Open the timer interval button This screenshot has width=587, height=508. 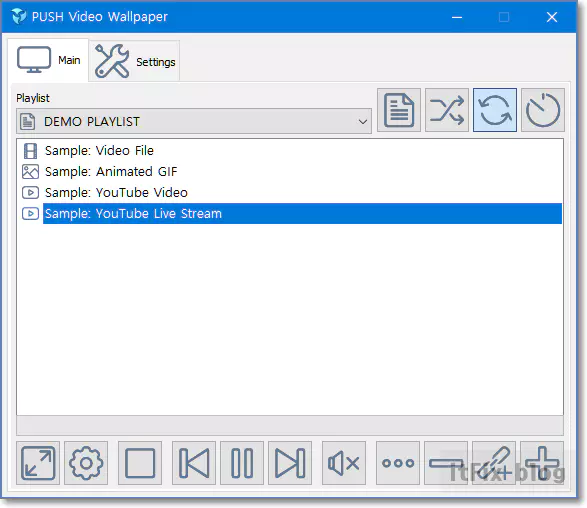543,110
